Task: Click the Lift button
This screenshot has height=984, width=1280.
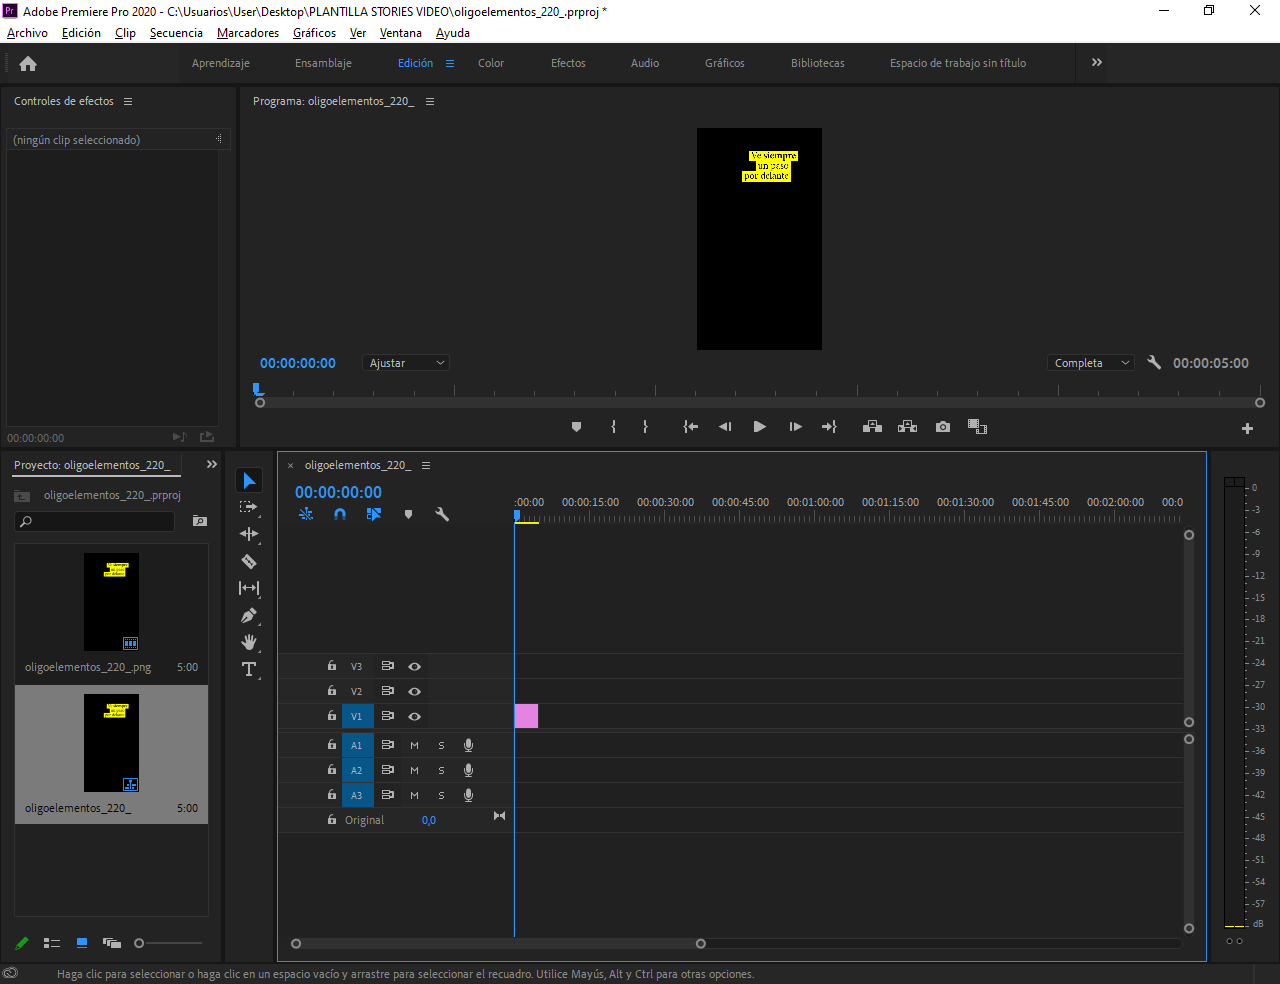Action: tap(872, 427)
